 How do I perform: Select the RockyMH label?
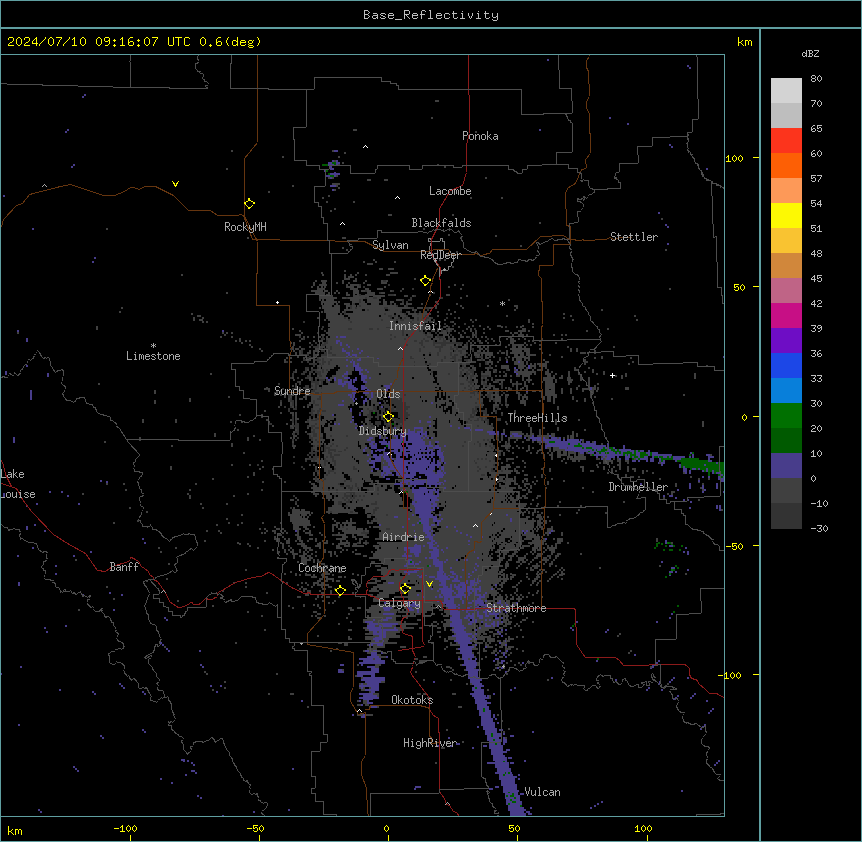(245, 227)
